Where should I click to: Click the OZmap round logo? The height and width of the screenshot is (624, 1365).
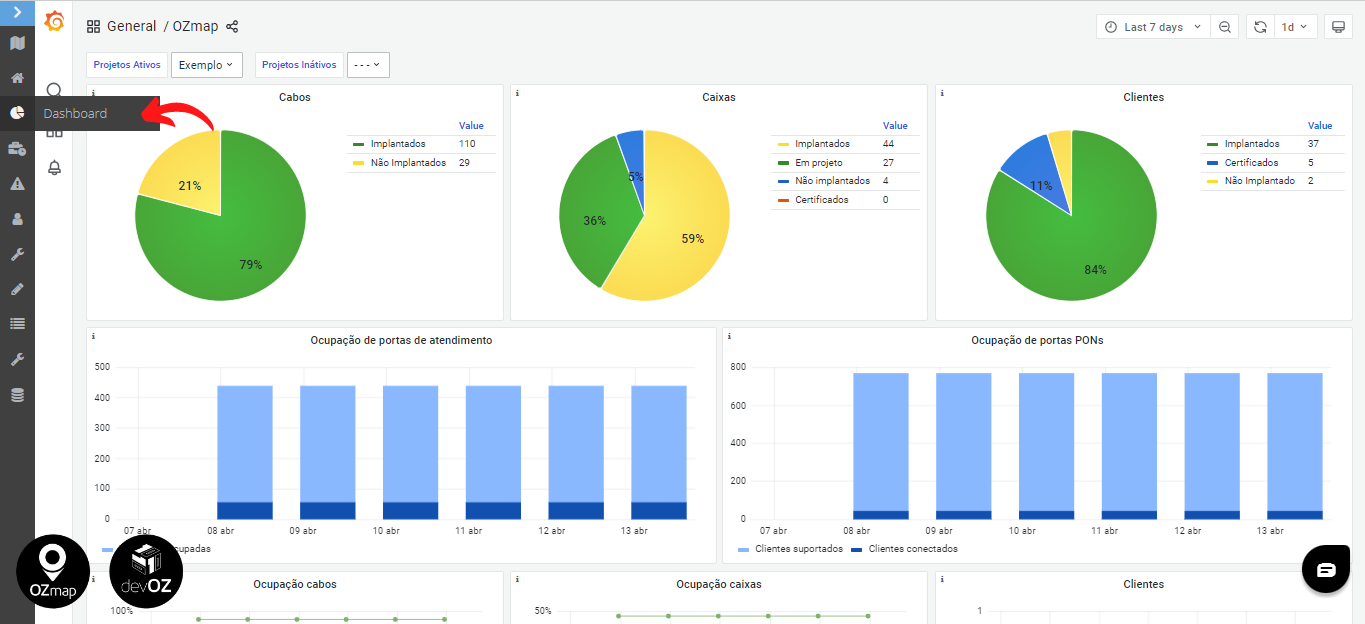tap(53, 571)
